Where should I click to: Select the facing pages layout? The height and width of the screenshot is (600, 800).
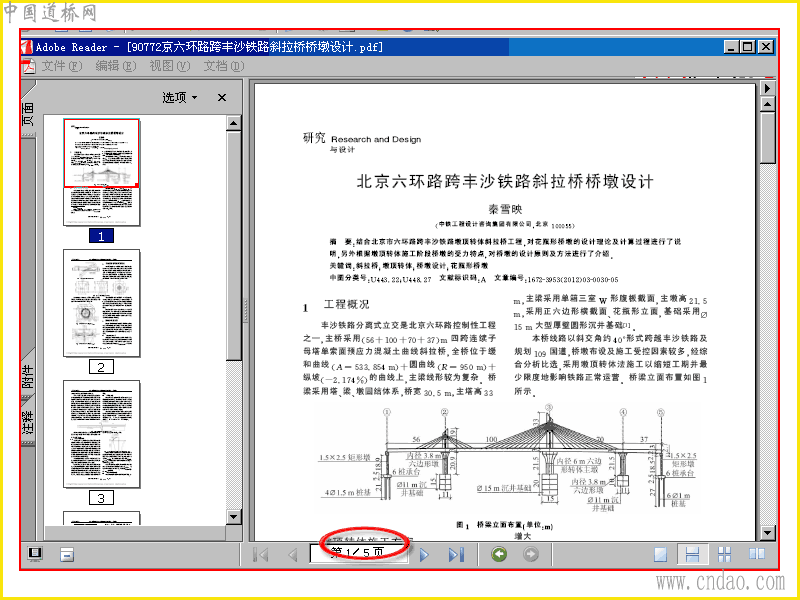[x=757, y=554]
